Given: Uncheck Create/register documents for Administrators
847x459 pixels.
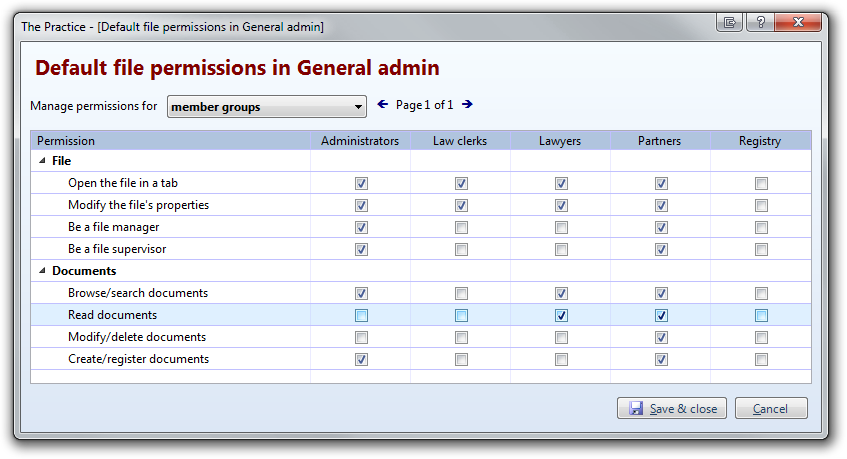Looking at the screenshot, I should (361, 360).
